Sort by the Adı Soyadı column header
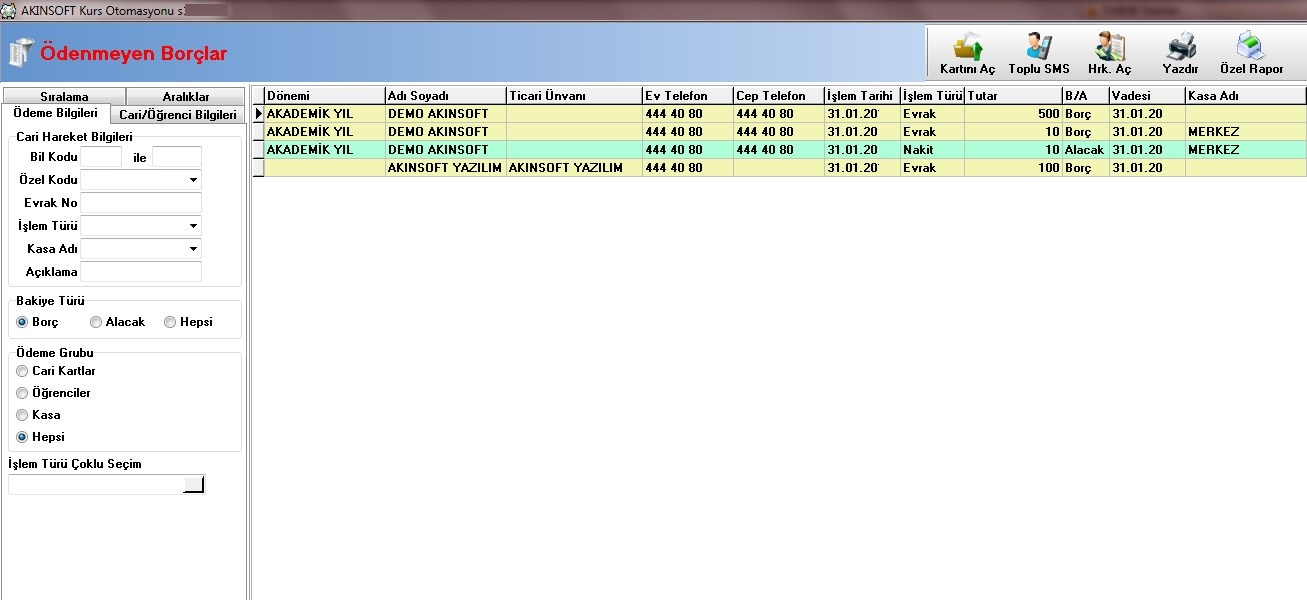Image resolution: width=1307 pixels, height=600 pixels. pos(445,96)
